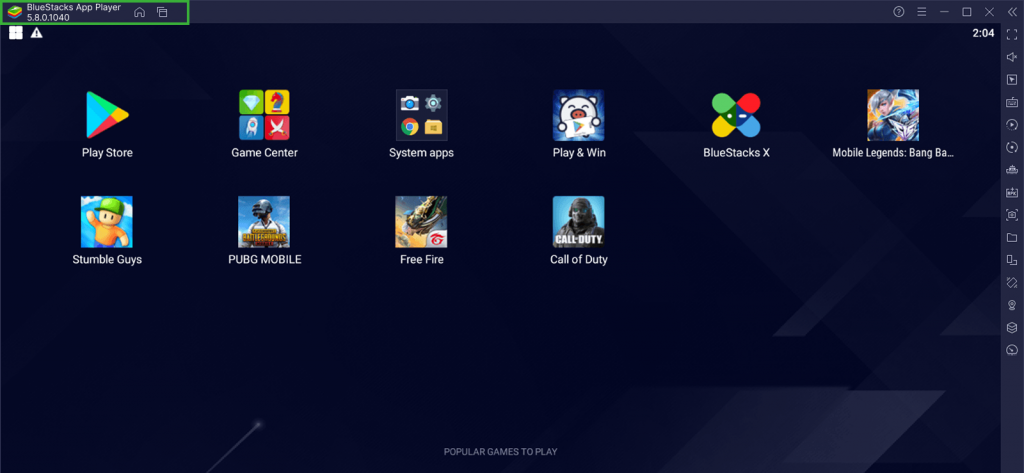The height and width of the screenshot is (473, 1024).
Task: Click the warning triangle notification icon
Action: click(x=37, y=33)
